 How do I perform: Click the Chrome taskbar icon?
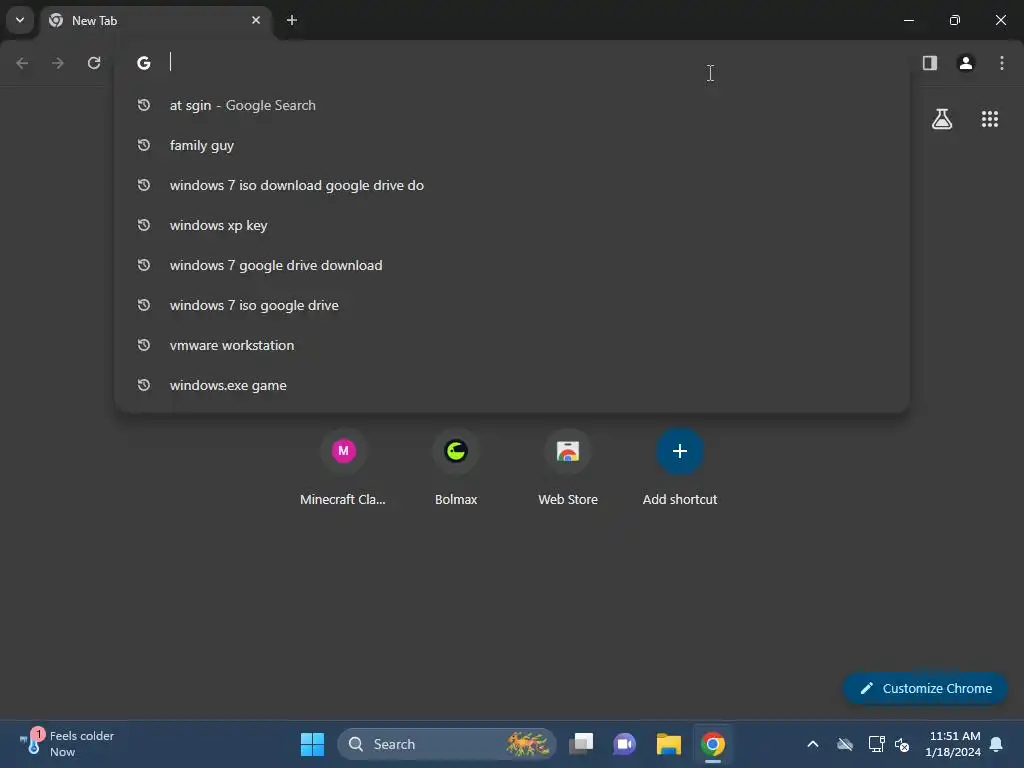tap(712, 744)
